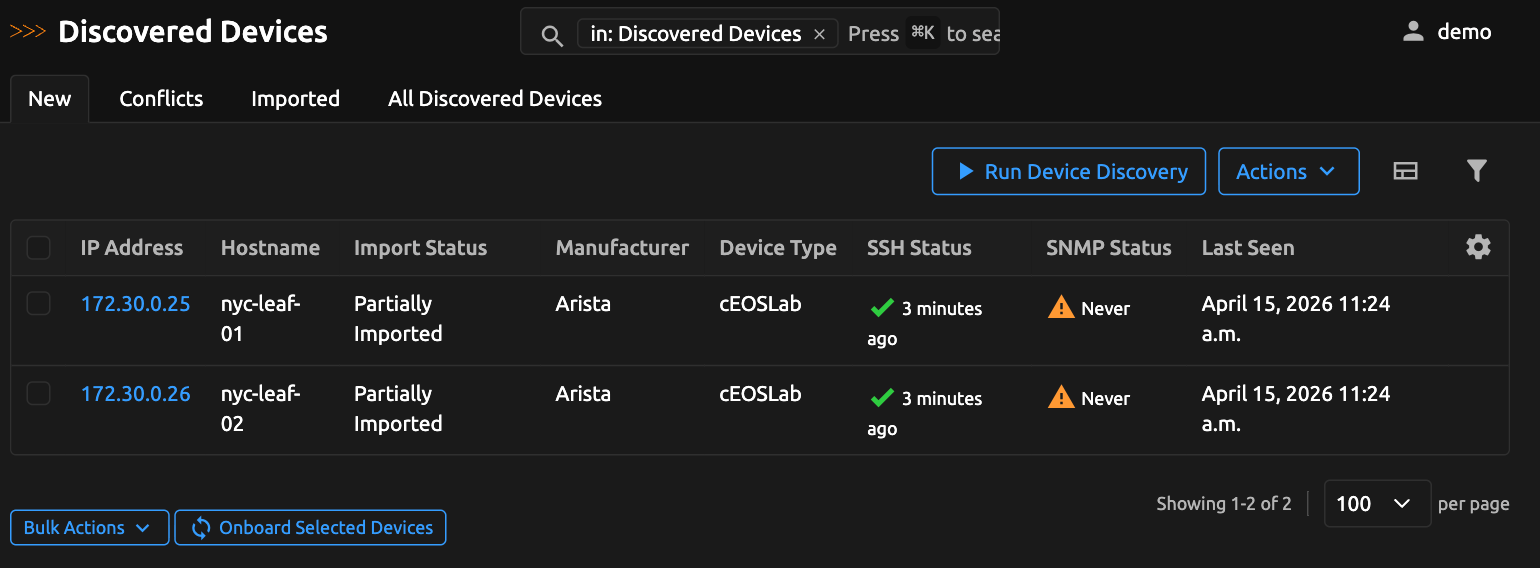
Task: Check the box for 172.30.0.25 row
Action: [38, 304]
